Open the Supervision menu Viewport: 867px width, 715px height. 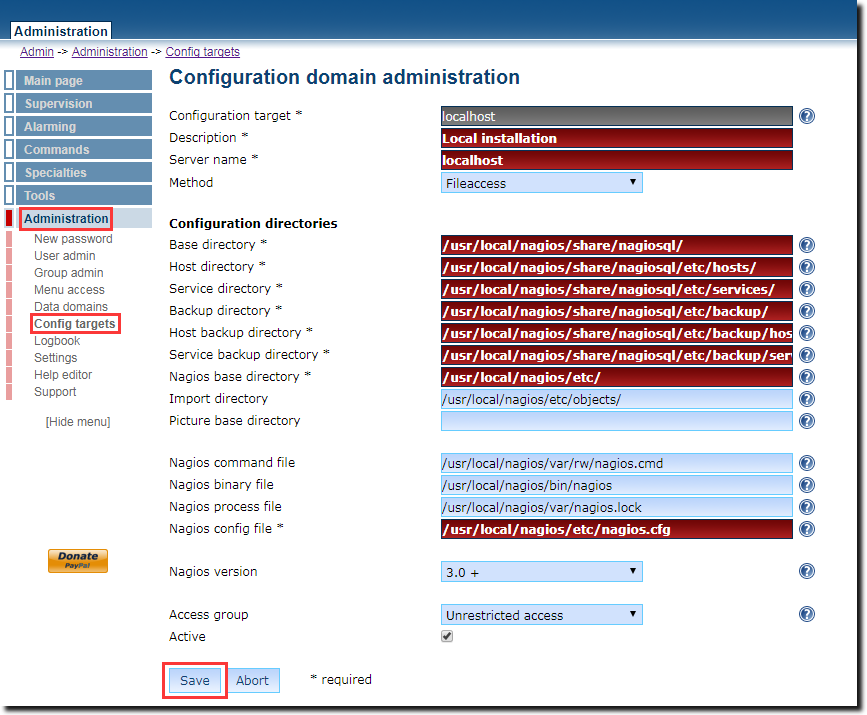pyautogui.click(x=84, y=103)
